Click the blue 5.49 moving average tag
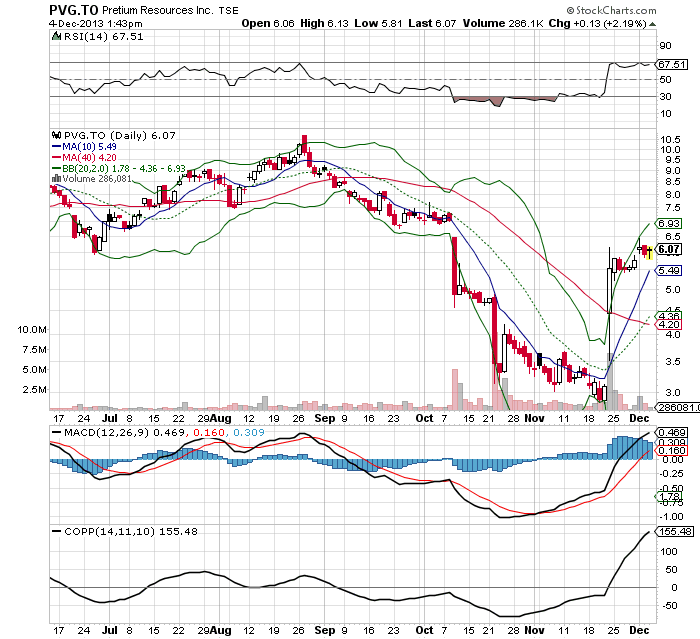This screenshot has height=639, width=700. [x=668, y=271]
